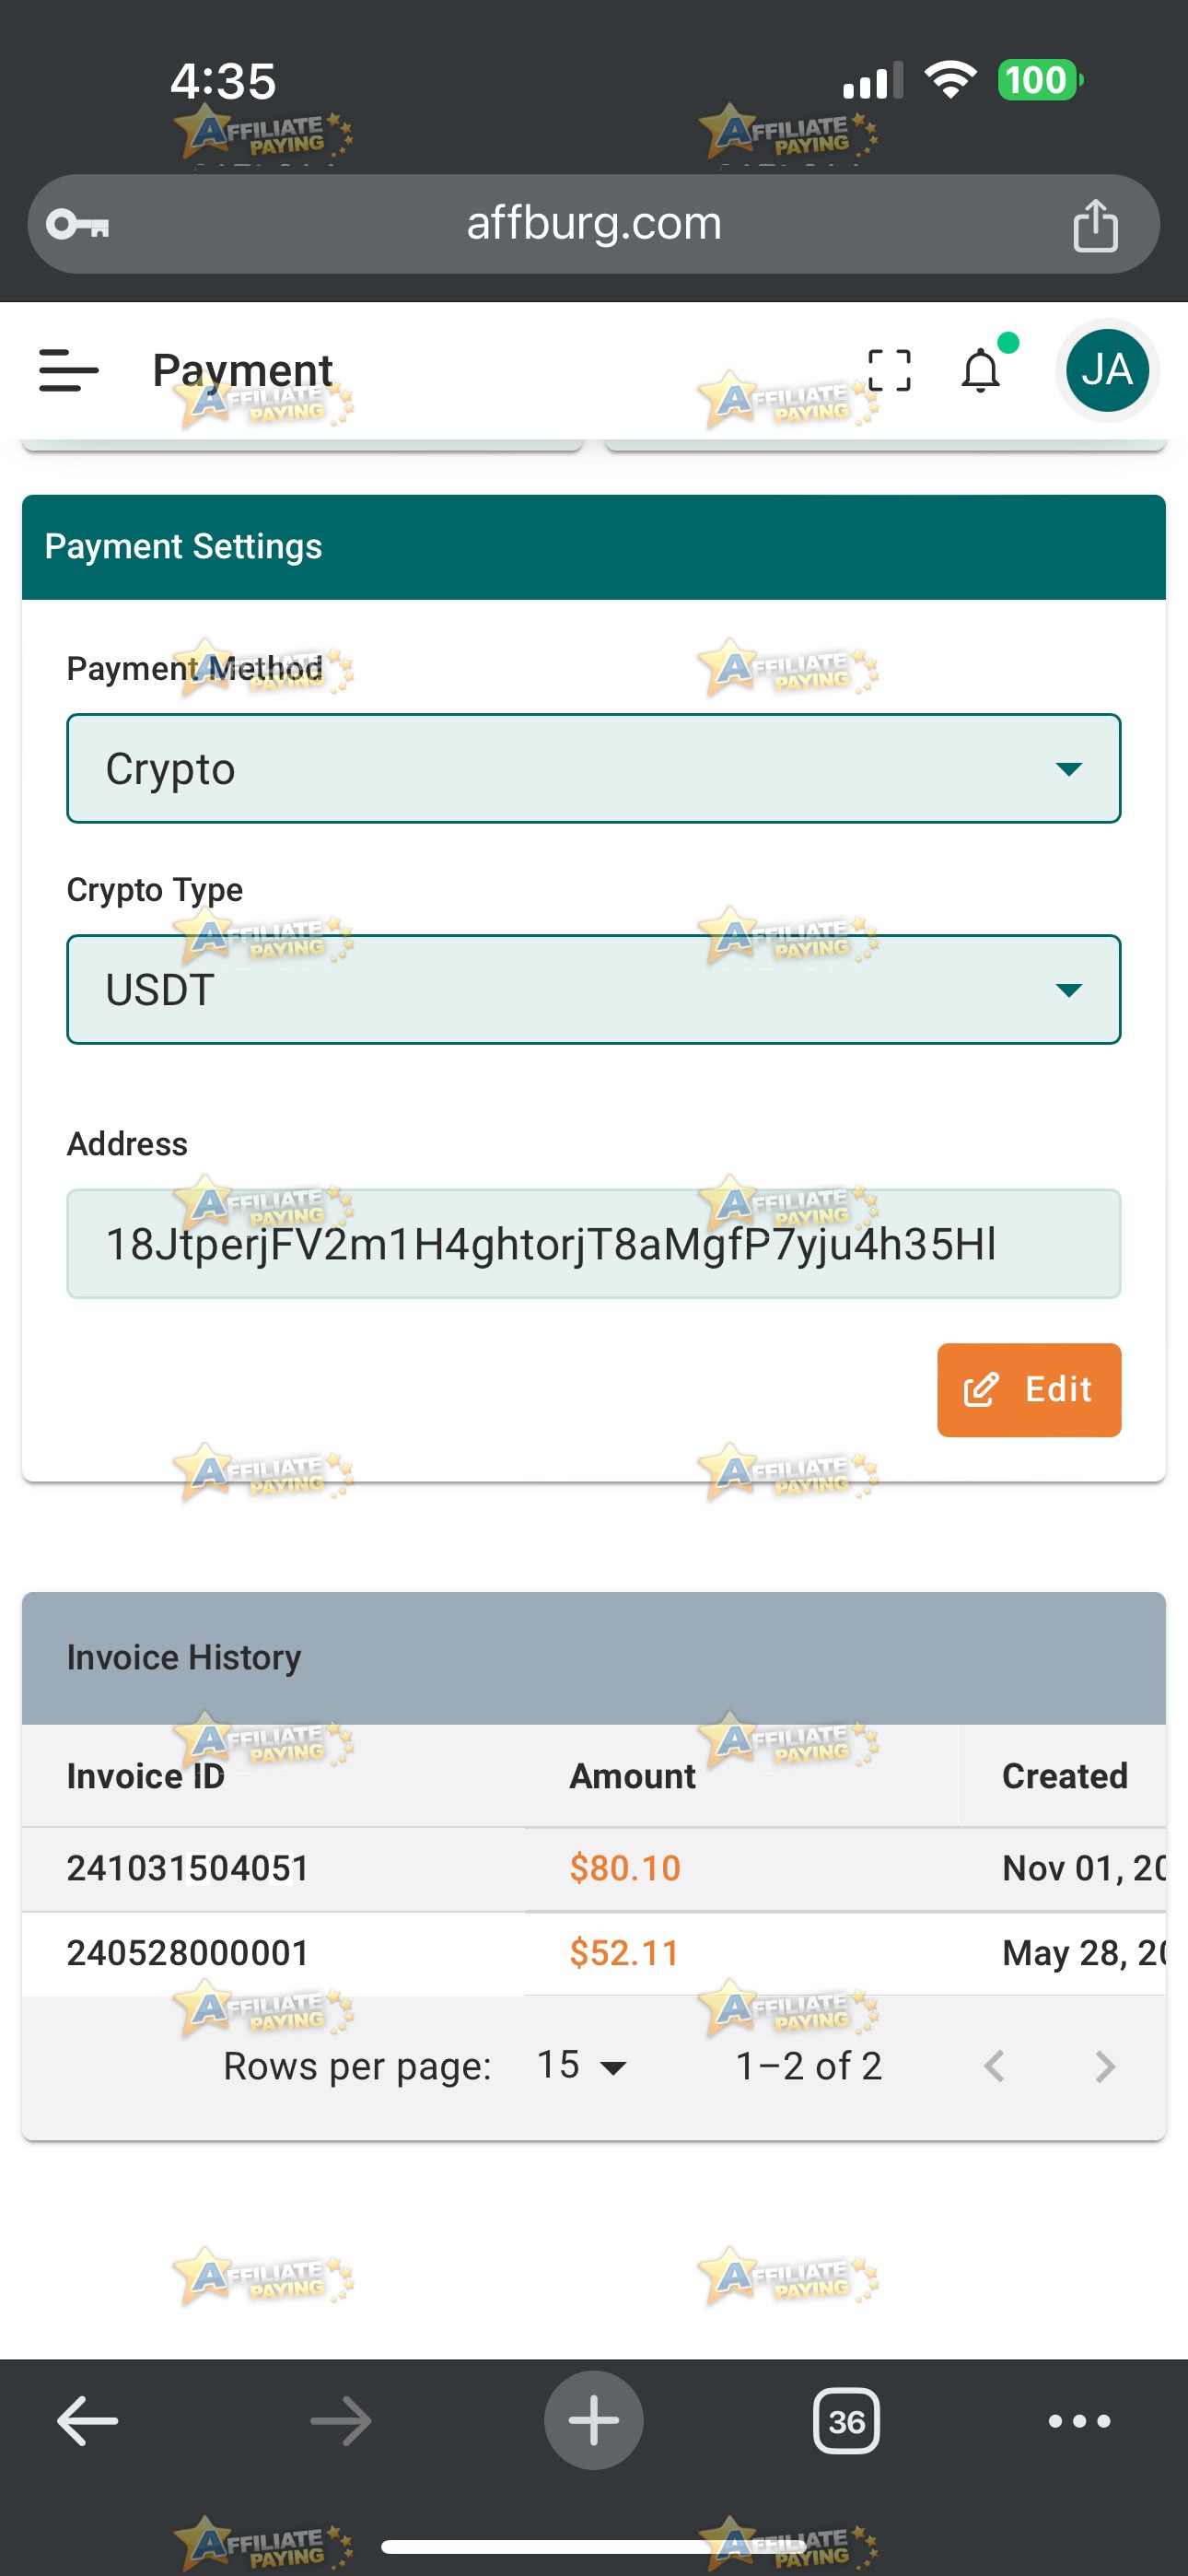
Task: Go back with browser back arrow
Action: click(x=87, y=2421)
